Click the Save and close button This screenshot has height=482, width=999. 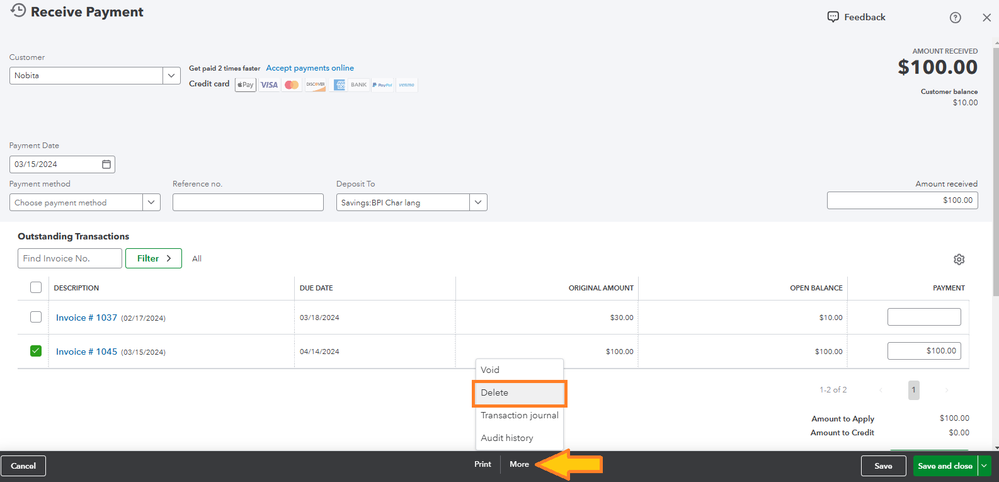(x=945, y=466)
